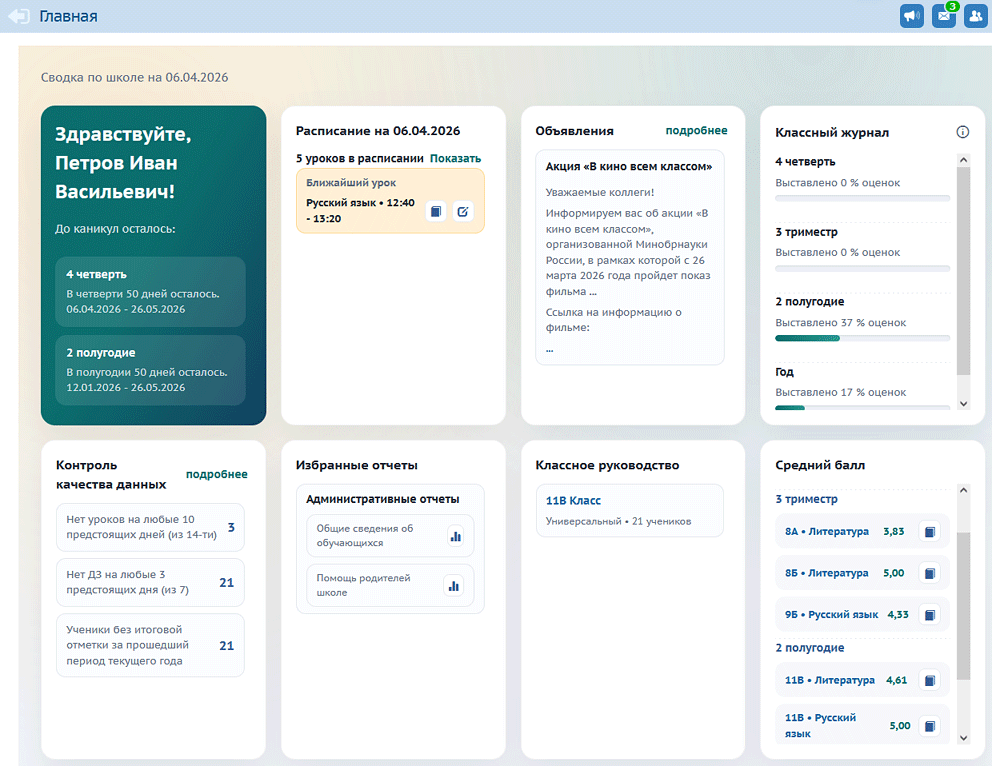This screenshot has height=766, width=992.
Task: Open the chart icon for «Общие сведения об обучающихся»
Action: (455, 535)
